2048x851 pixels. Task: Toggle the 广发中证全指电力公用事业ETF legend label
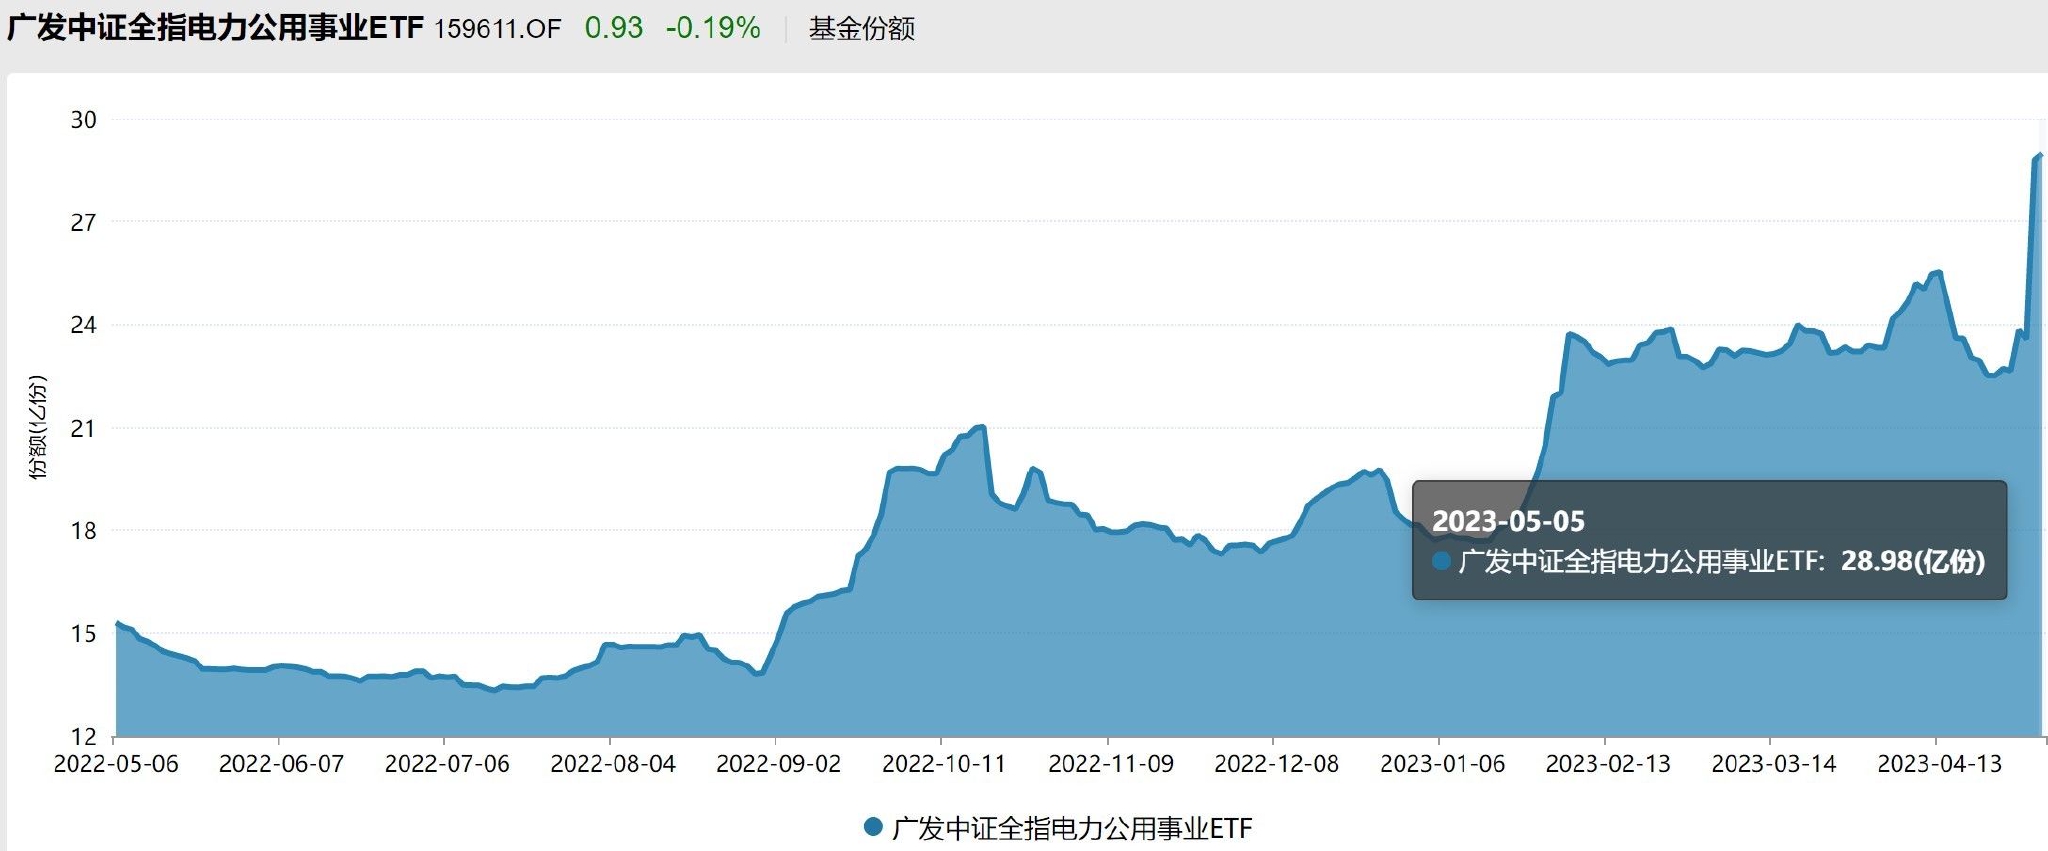pos(1071,828)
